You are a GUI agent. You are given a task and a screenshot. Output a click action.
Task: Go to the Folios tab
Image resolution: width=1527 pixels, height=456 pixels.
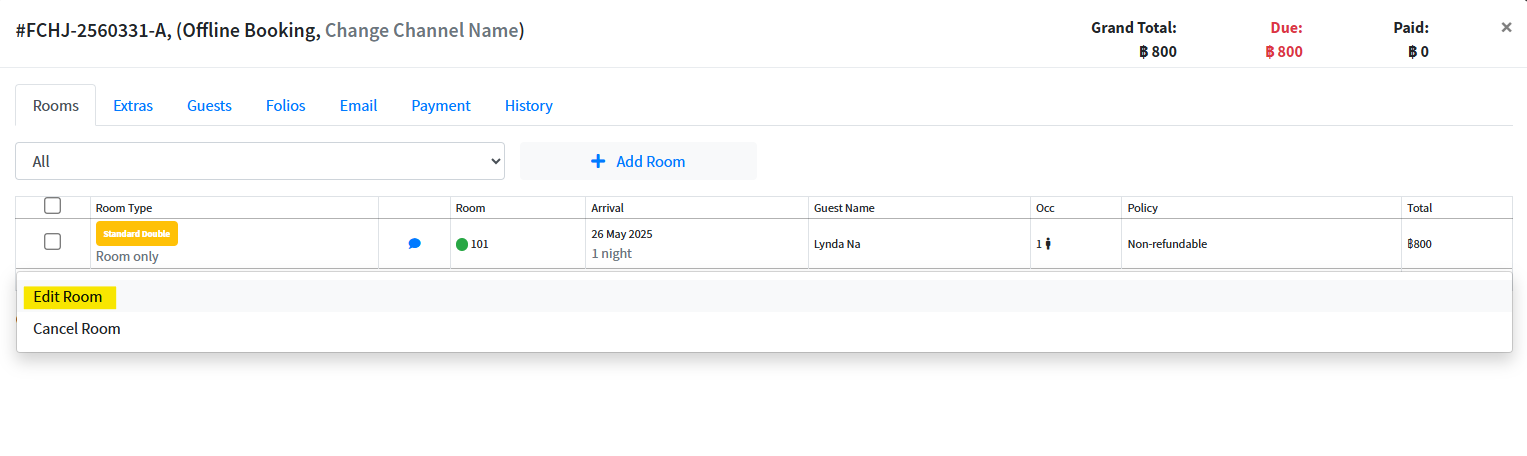click(x=286, y=105)
